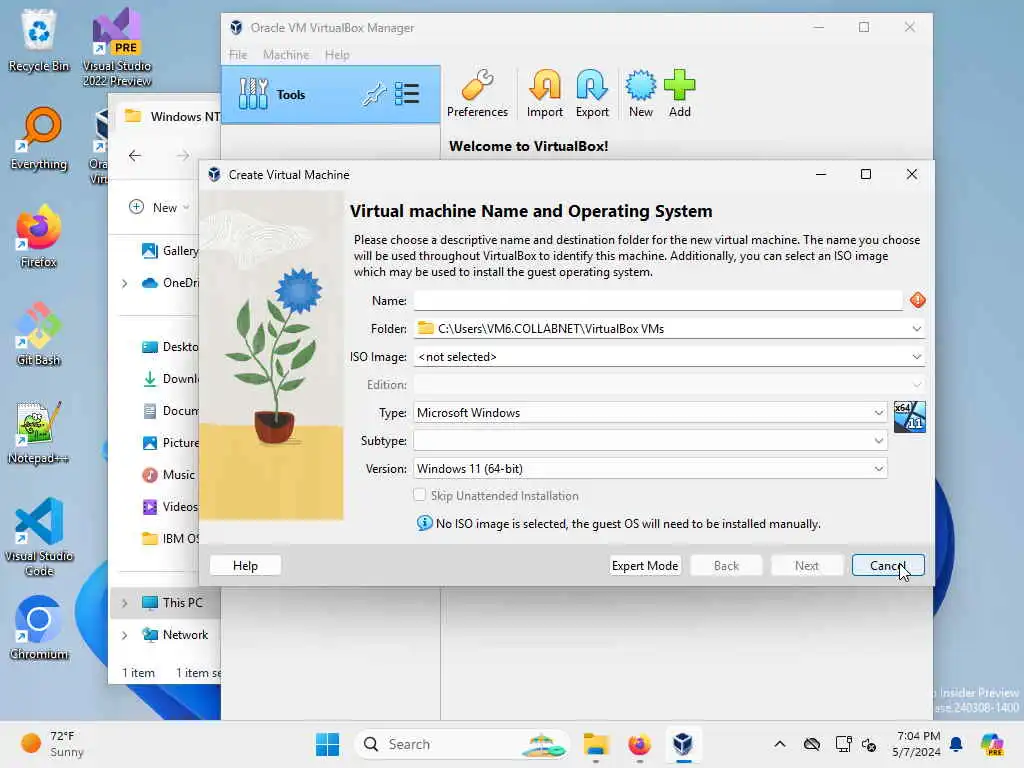Select Videos in the Explorer sidebar

point(170,507)
